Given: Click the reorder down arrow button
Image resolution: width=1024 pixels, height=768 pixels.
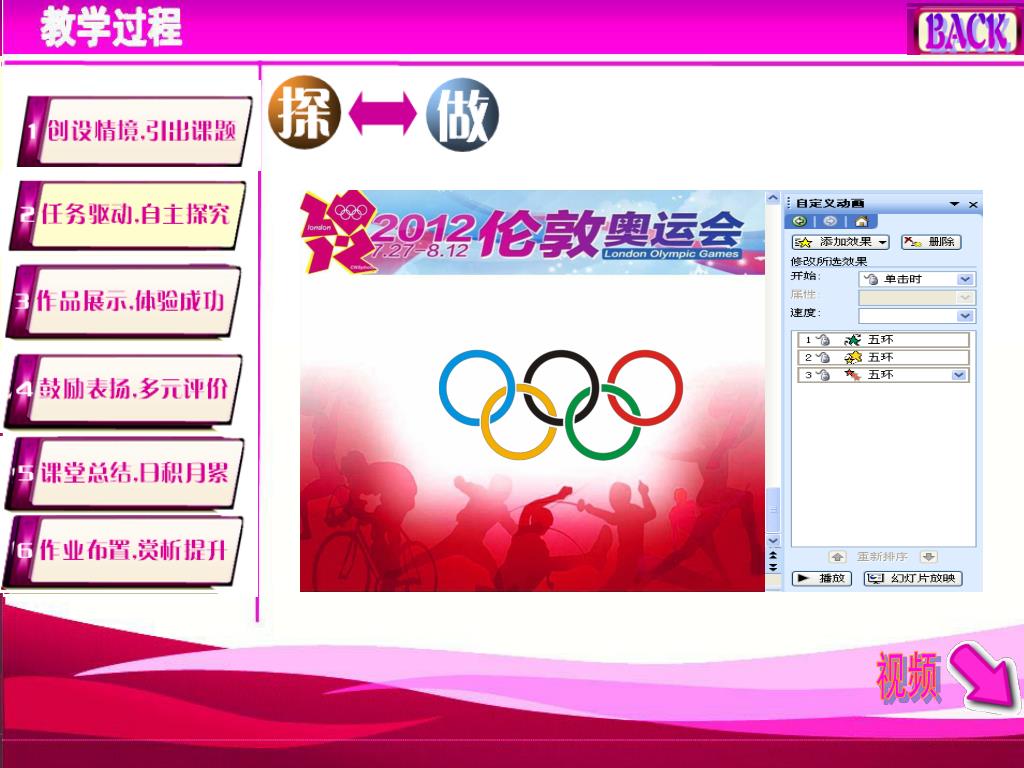Looking at the screenshot, I should pyautogui.click(x=928, y=557).
